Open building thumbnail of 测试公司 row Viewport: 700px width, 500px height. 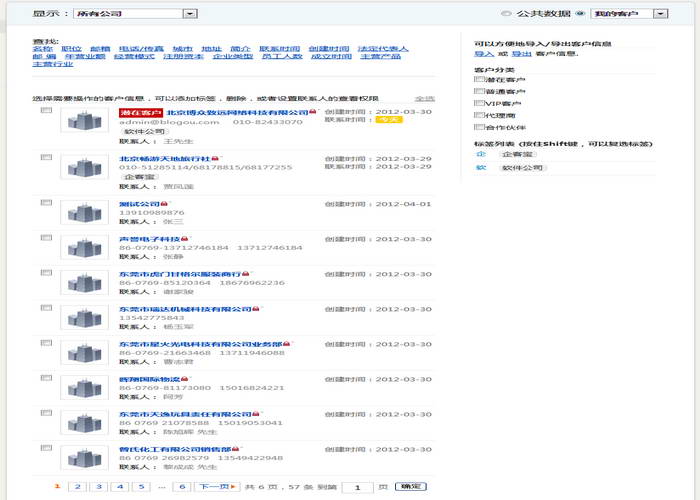click(x=84, y=212)
